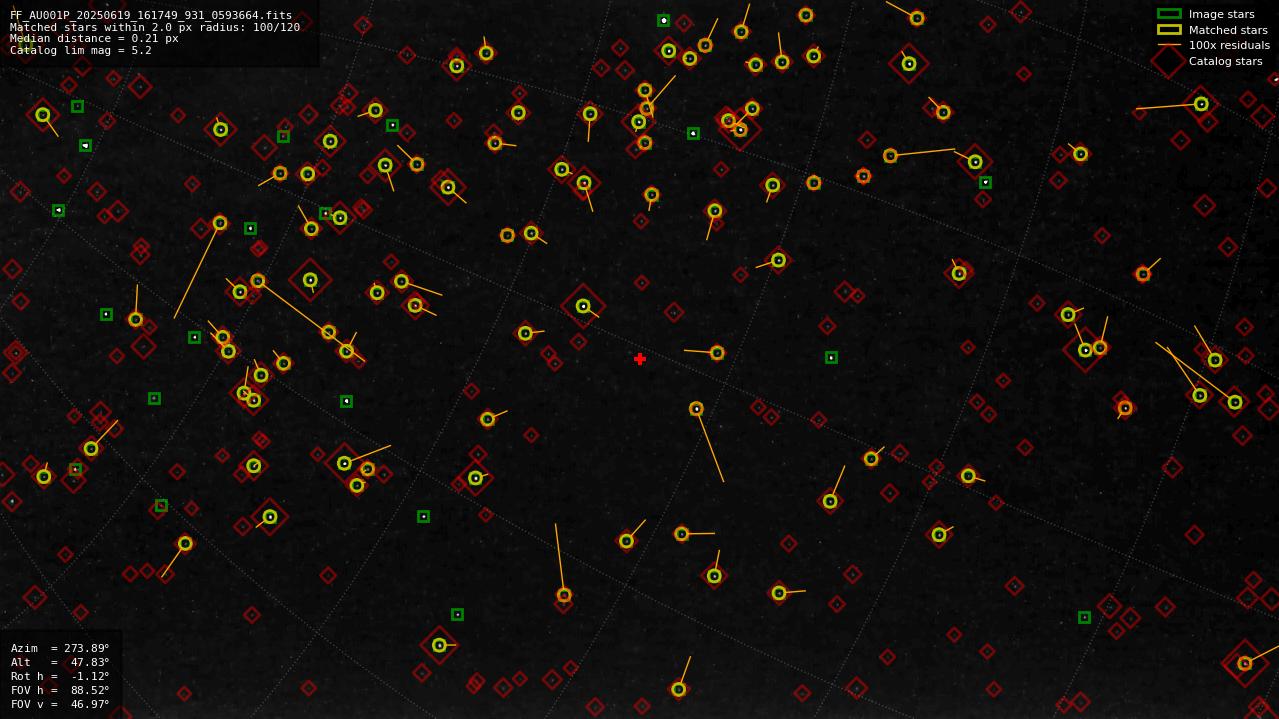Select the 'Catalog stars' legend label
Viewport: 1279px width, 719px height.
1225,62
